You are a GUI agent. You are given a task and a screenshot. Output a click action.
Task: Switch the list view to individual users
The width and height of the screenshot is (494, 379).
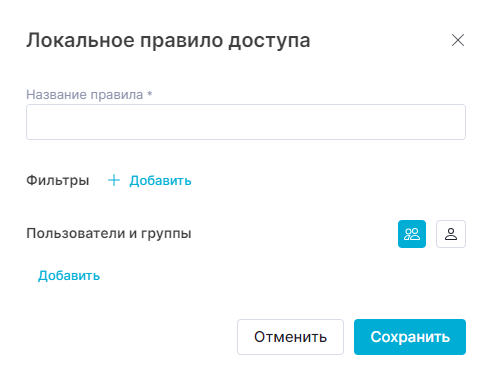451,234
